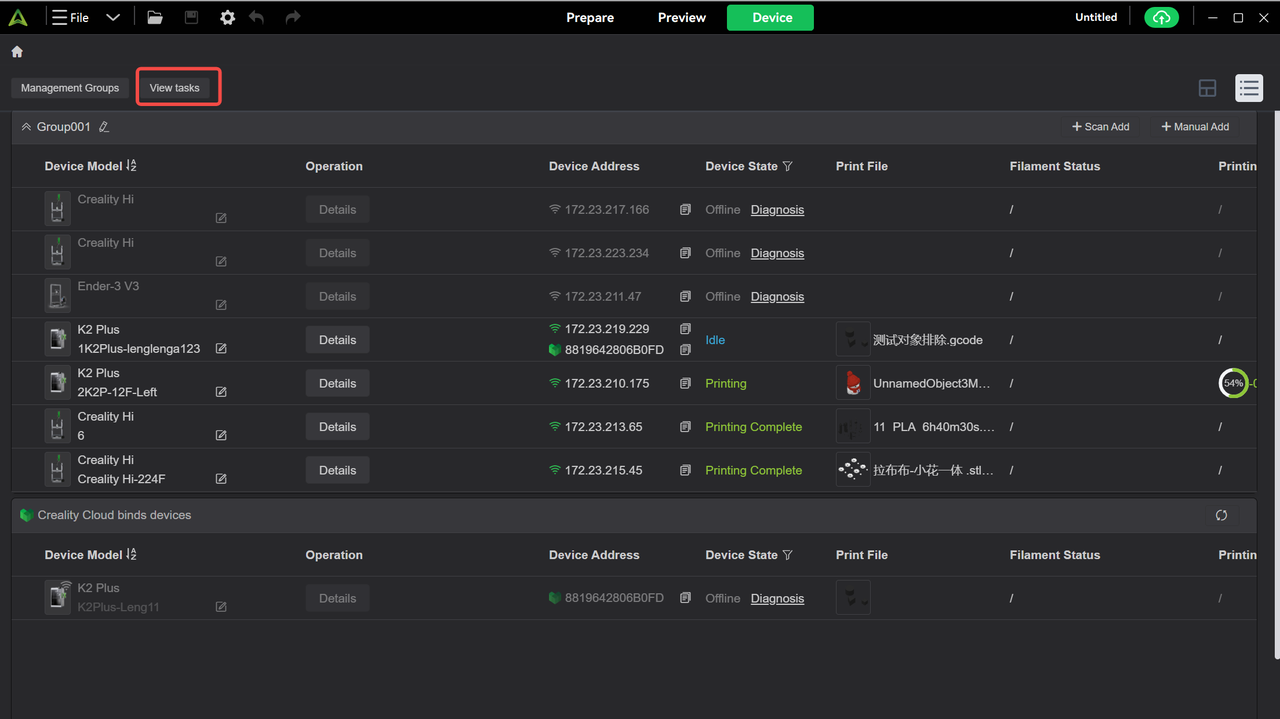
Task: Switch to card grid view icon
Action: click(x=1207, y=88)
